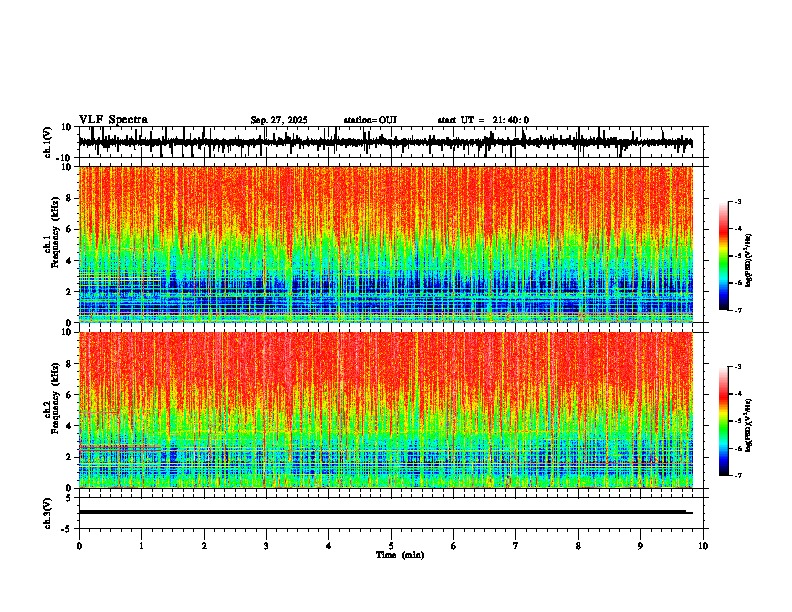Click time axis tick label "1"
Screen dimensions: 792x612
141,546
